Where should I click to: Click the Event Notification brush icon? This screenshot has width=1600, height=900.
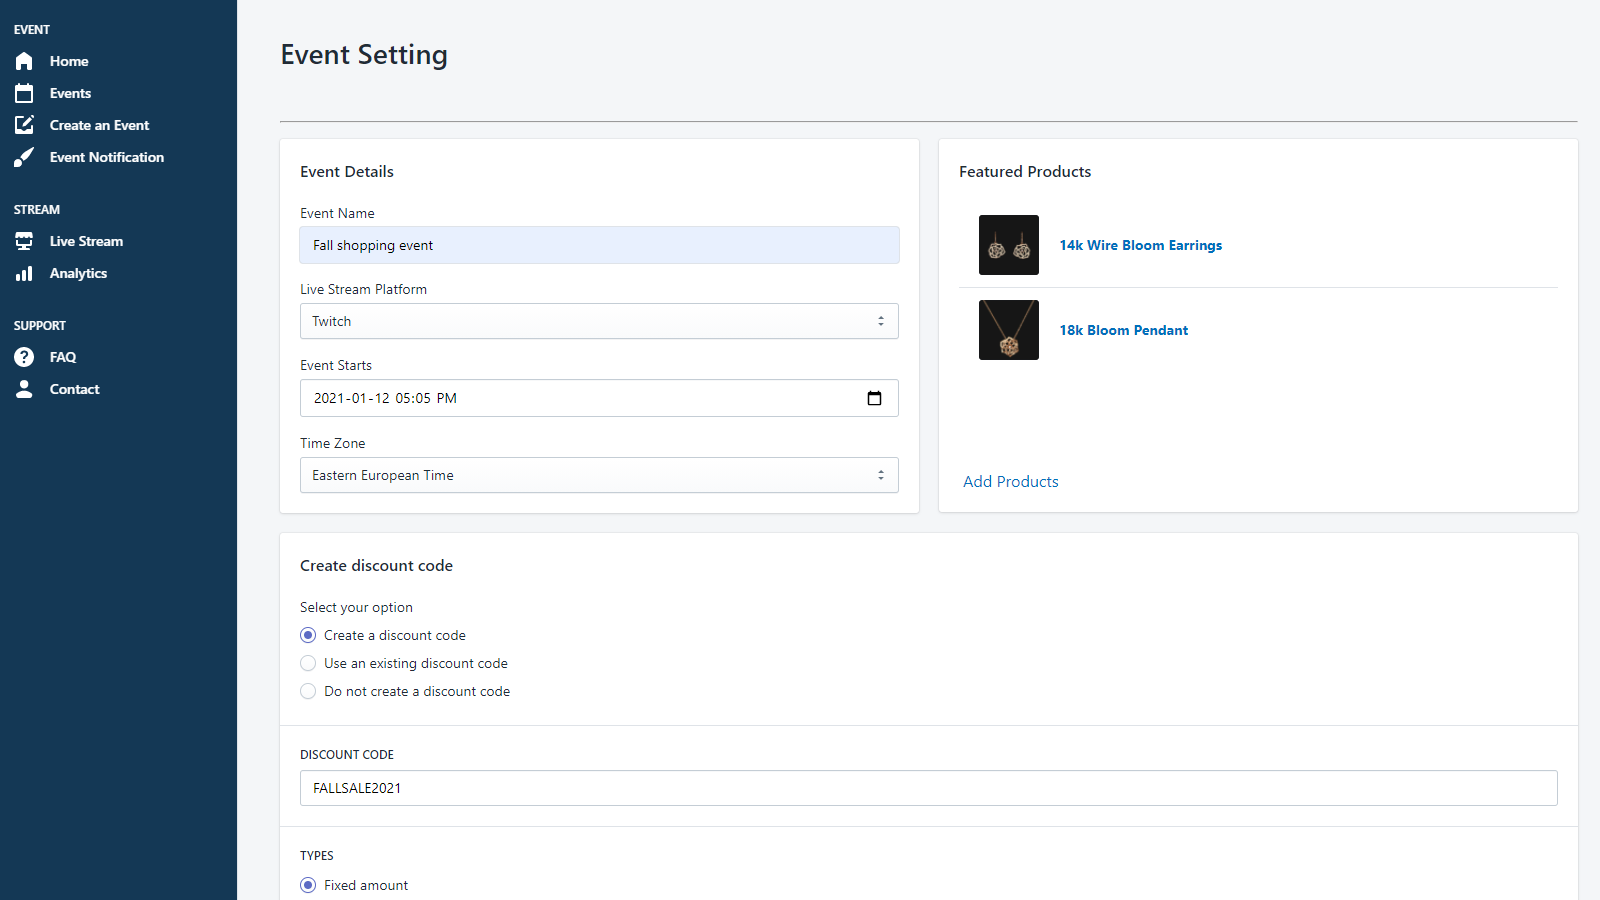[x=24, y=157]
